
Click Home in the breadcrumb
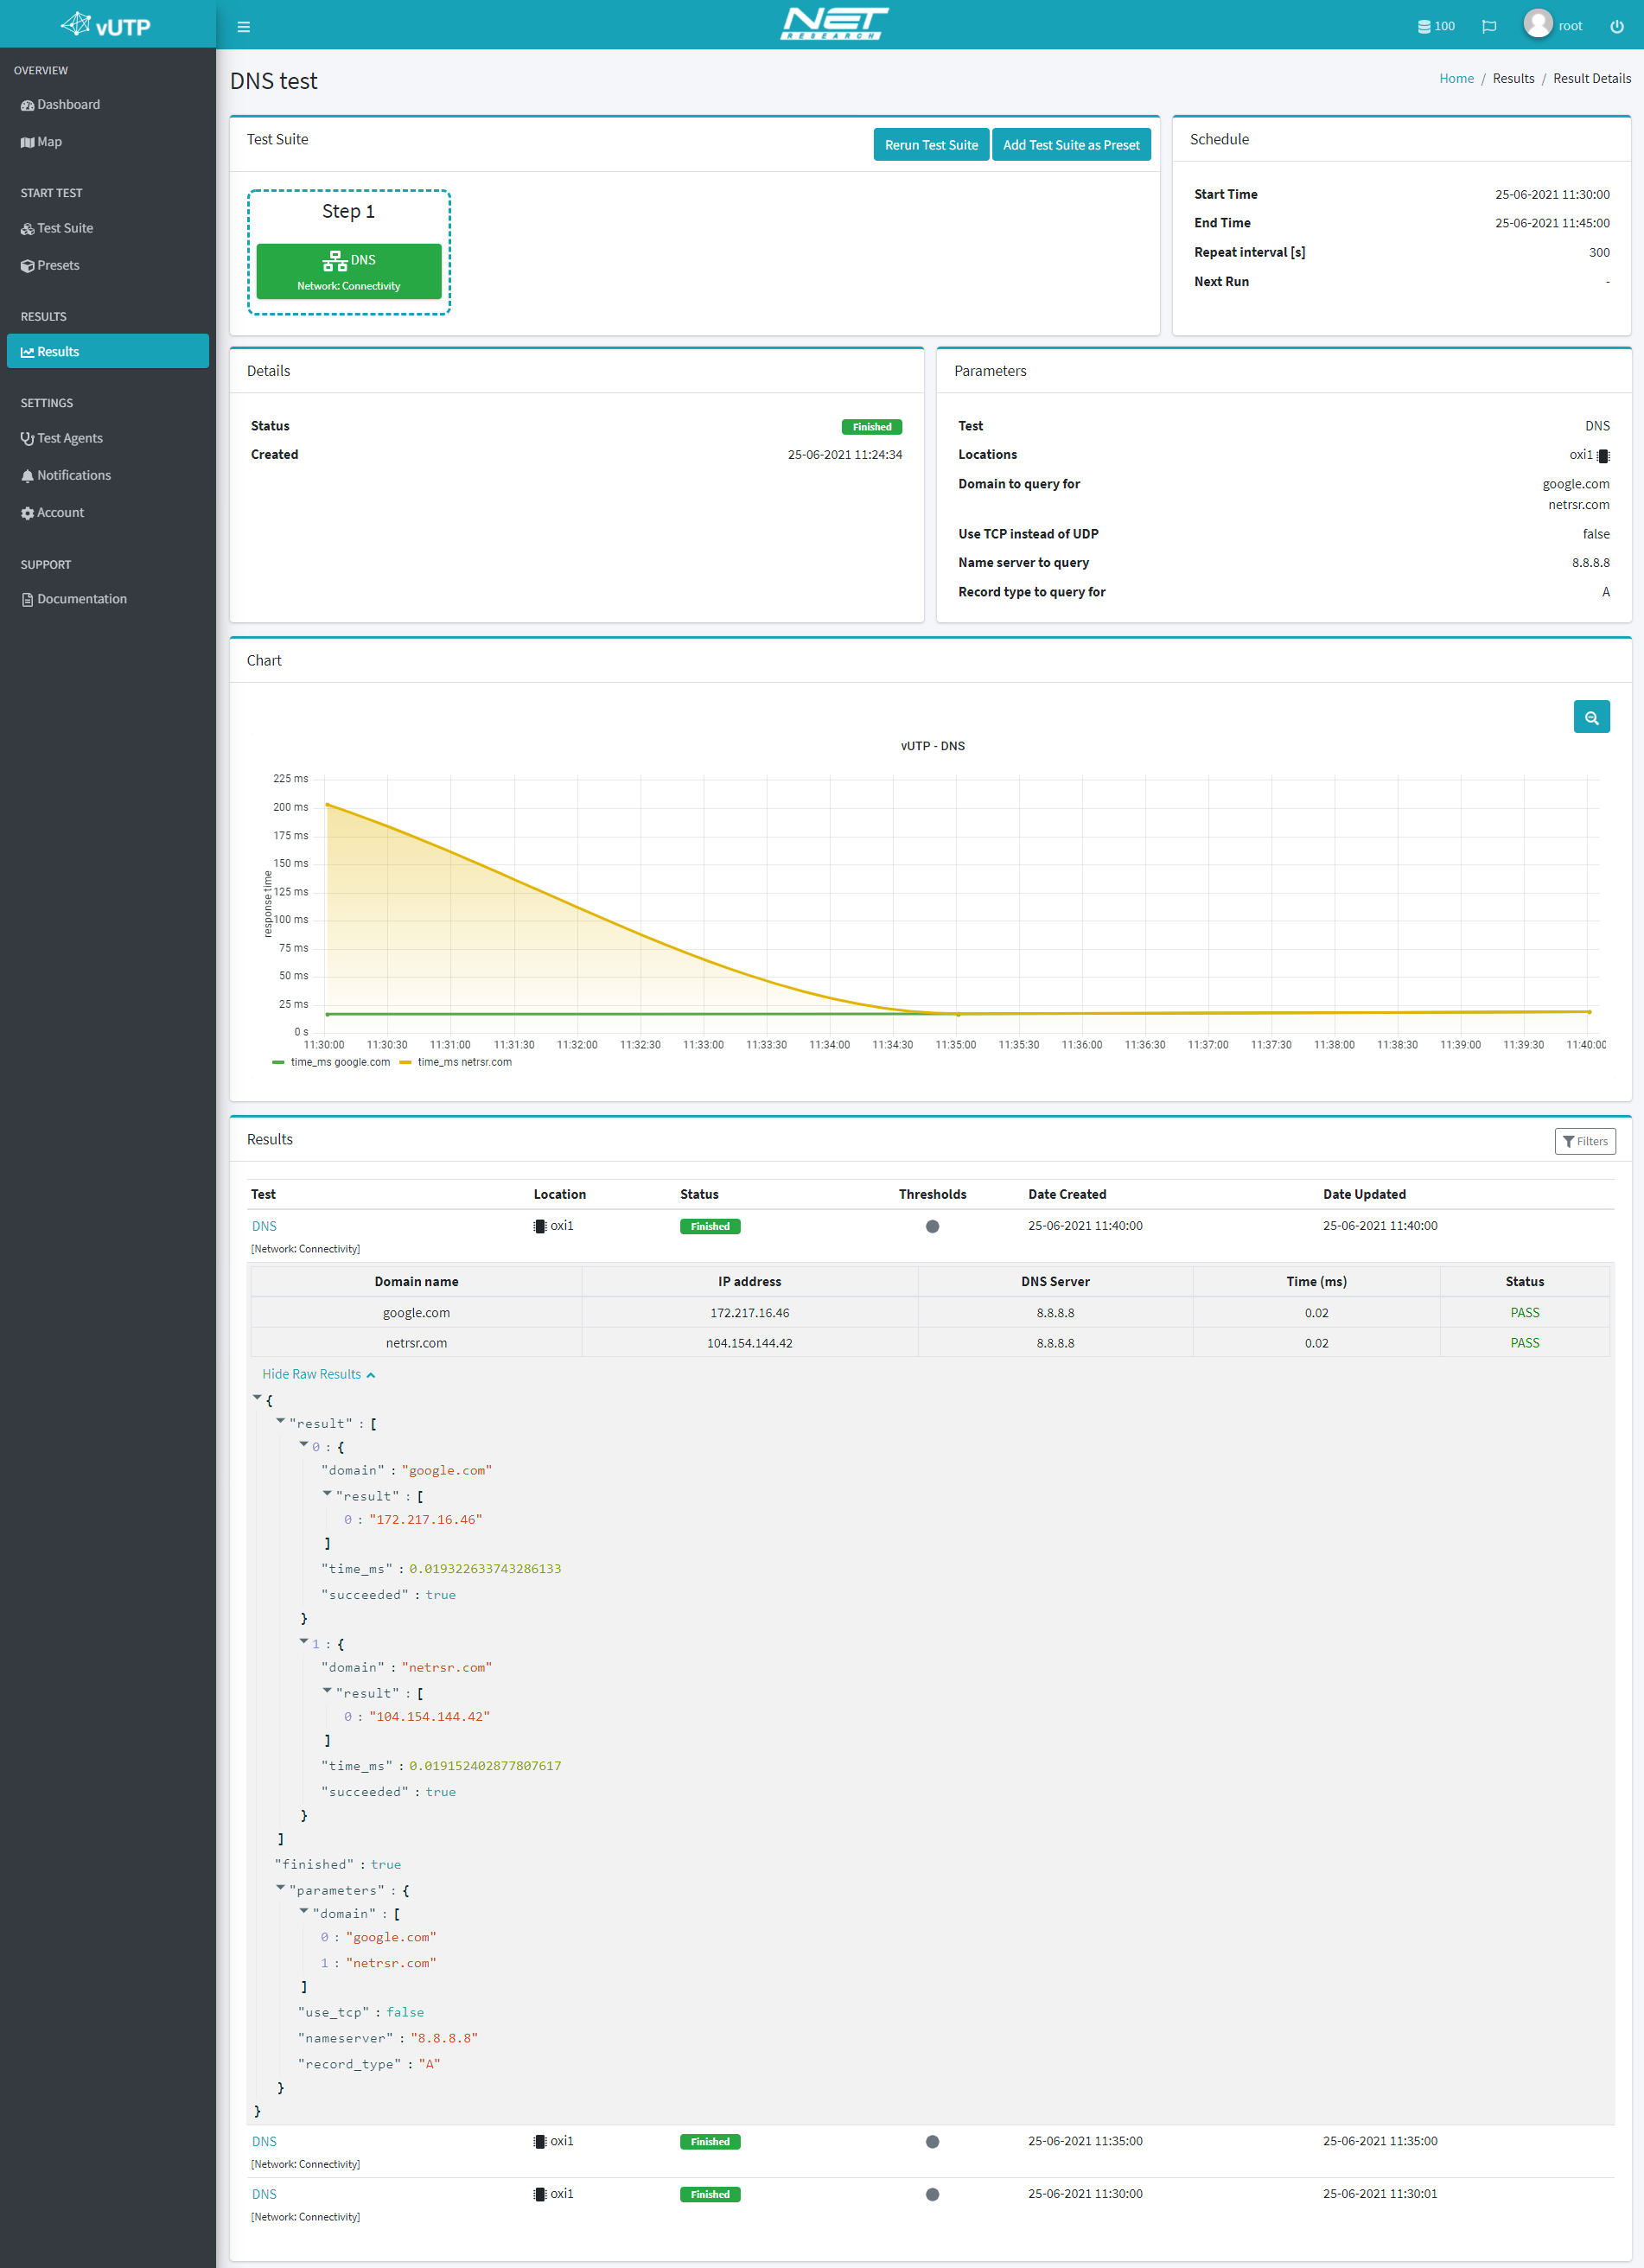click(x=1456, y=79)
